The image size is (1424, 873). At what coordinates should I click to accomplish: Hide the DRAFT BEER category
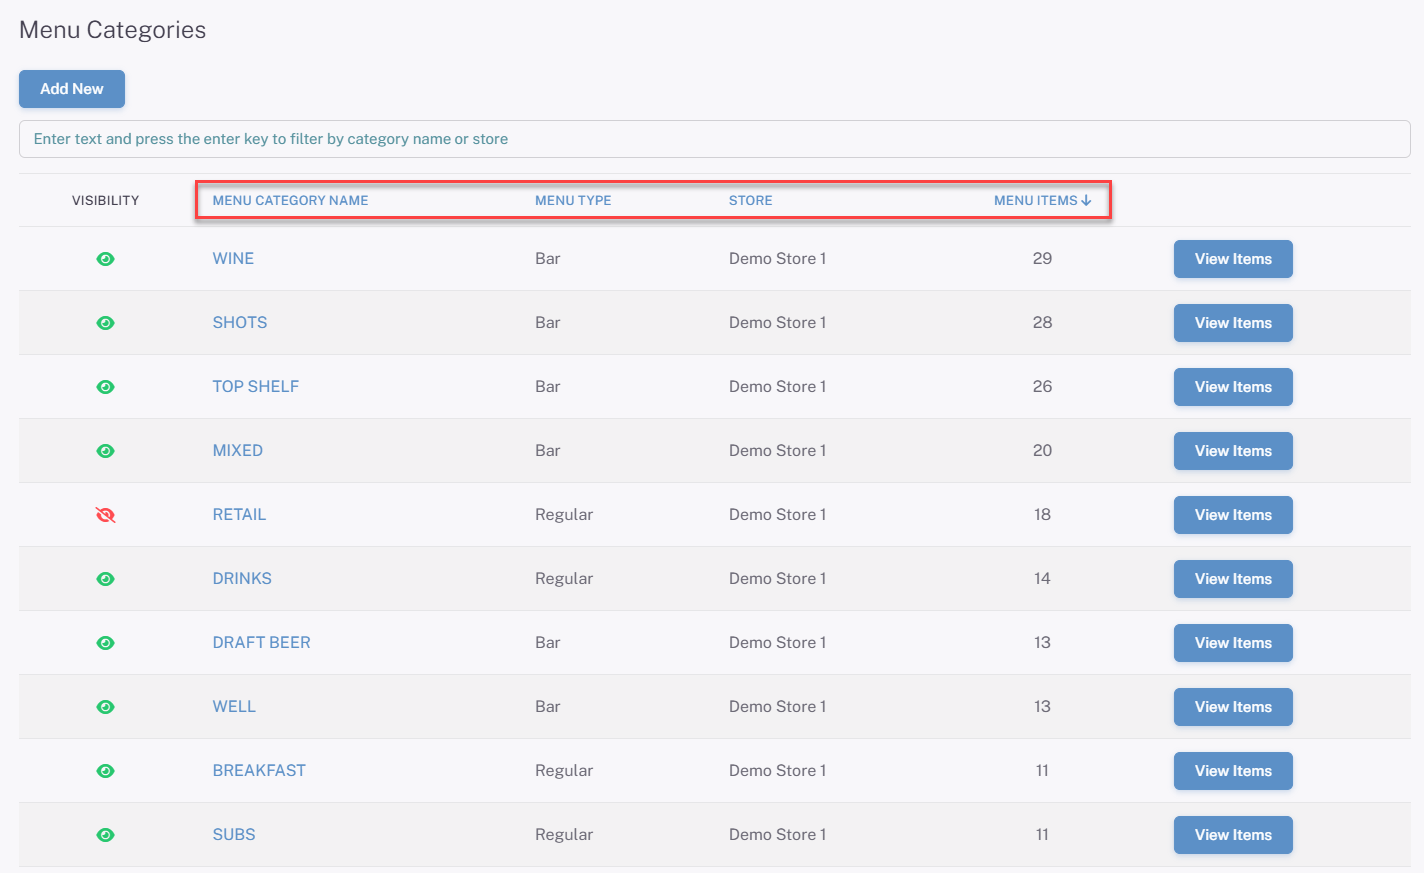pyautogui.click(x=105, y=643)
